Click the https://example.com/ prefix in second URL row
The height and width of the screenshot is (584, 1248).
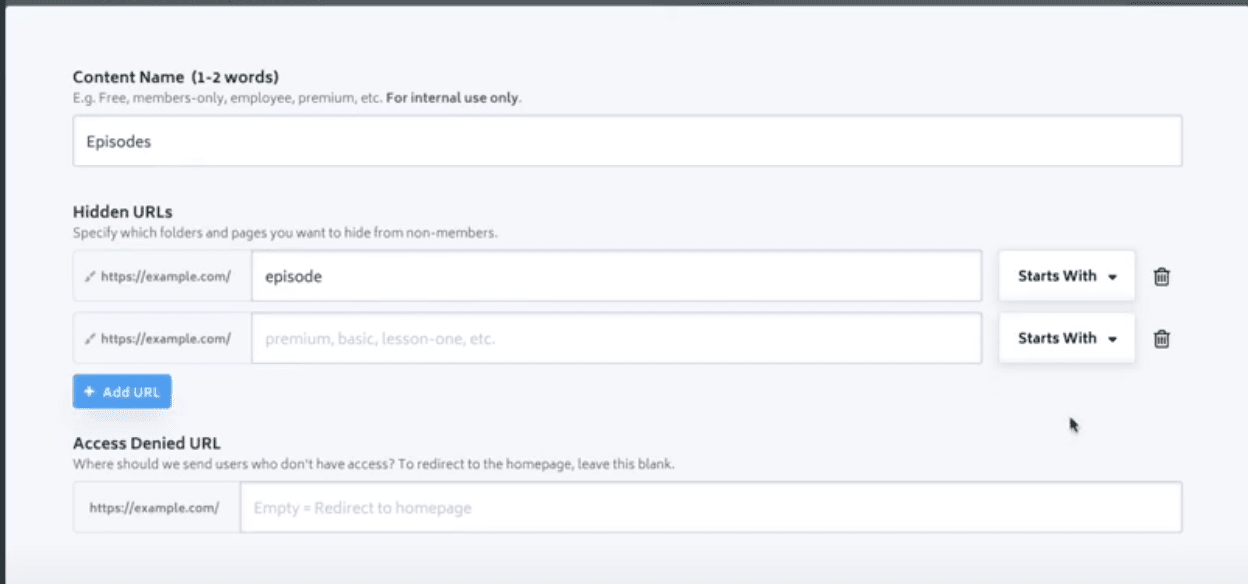click(x=166, y=339)
